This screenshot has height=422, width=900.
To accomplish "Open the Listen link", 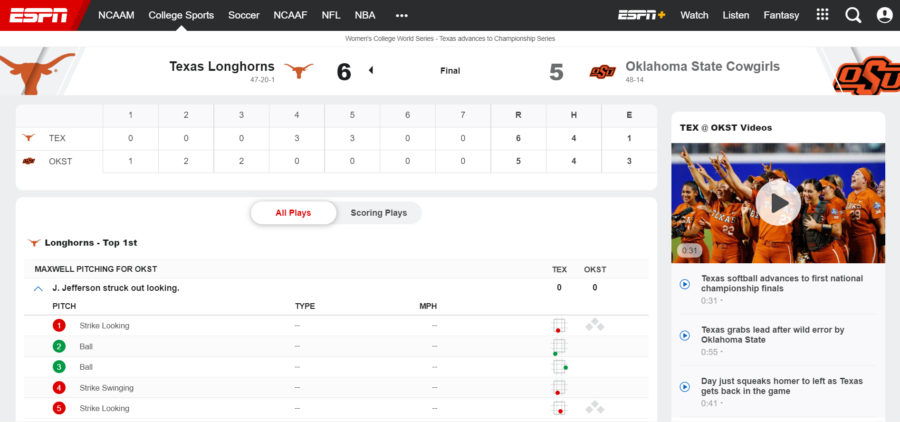I will tap(736, 16).
